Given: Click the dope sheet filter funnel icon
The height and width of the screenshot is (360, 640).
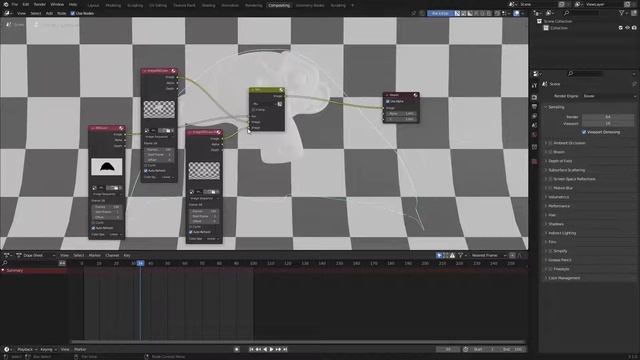Looking at the screenshot, I should click(460, 256).
